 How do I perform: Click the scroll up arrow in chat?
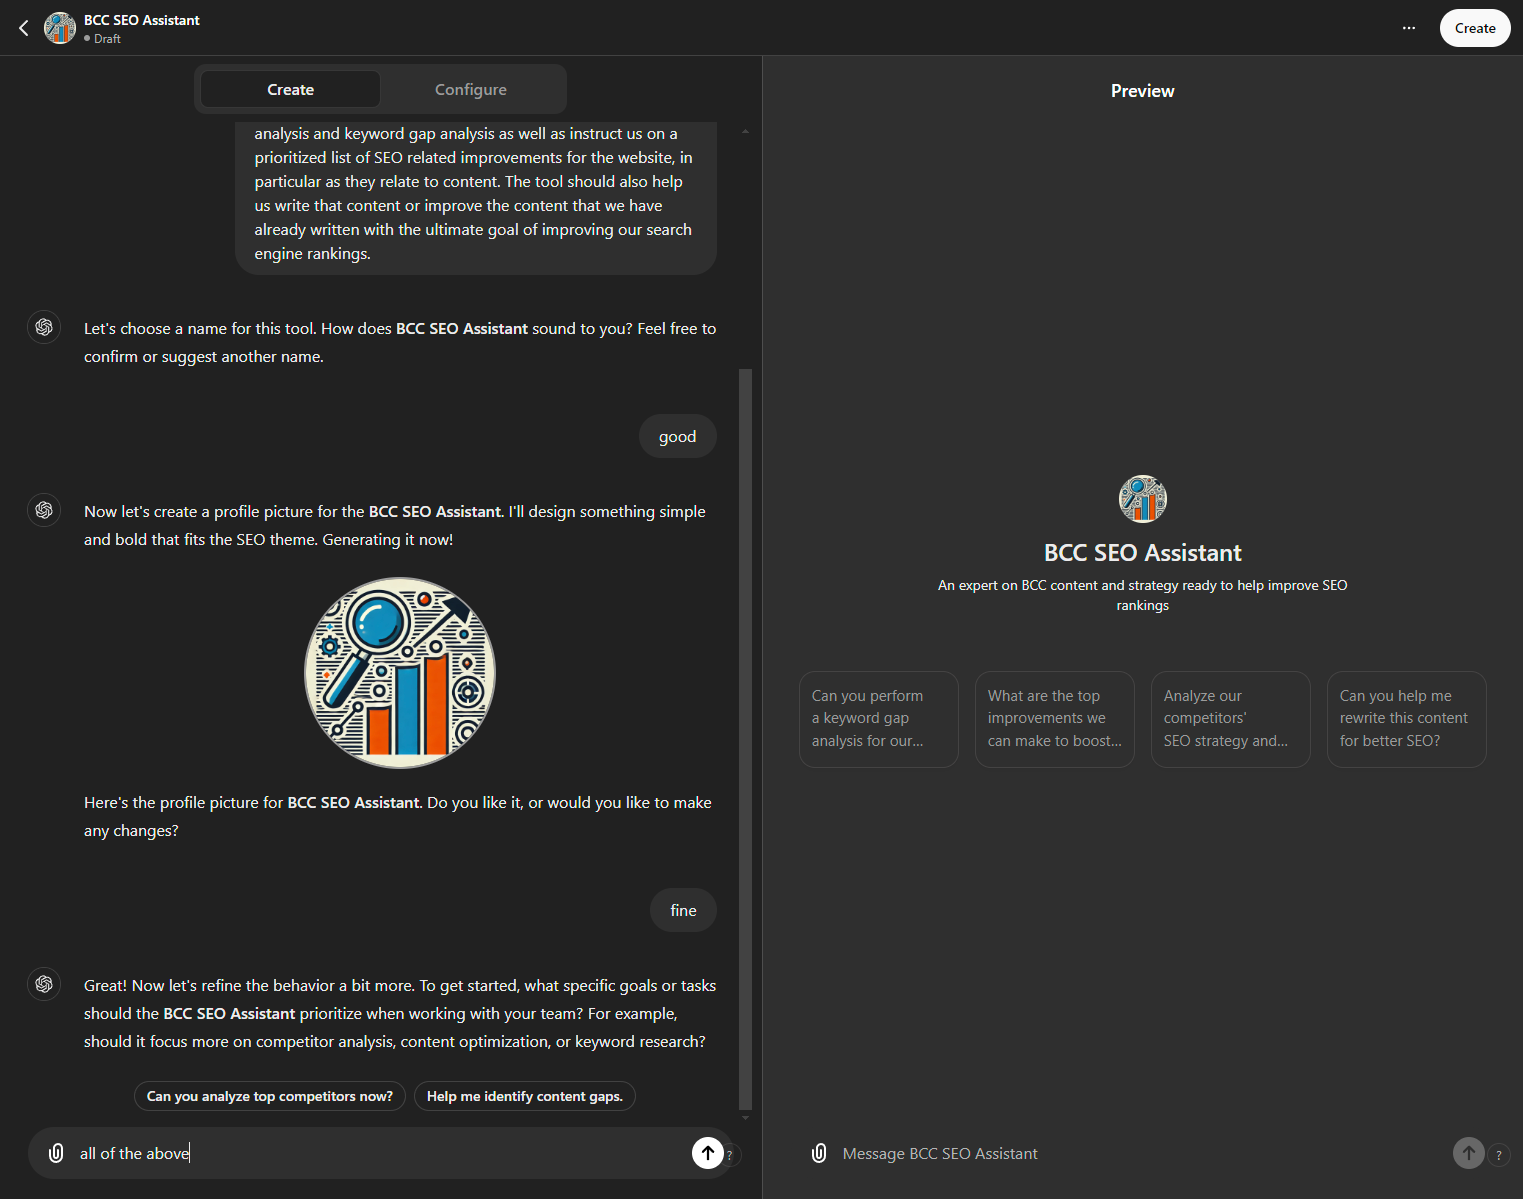point(745,131)
